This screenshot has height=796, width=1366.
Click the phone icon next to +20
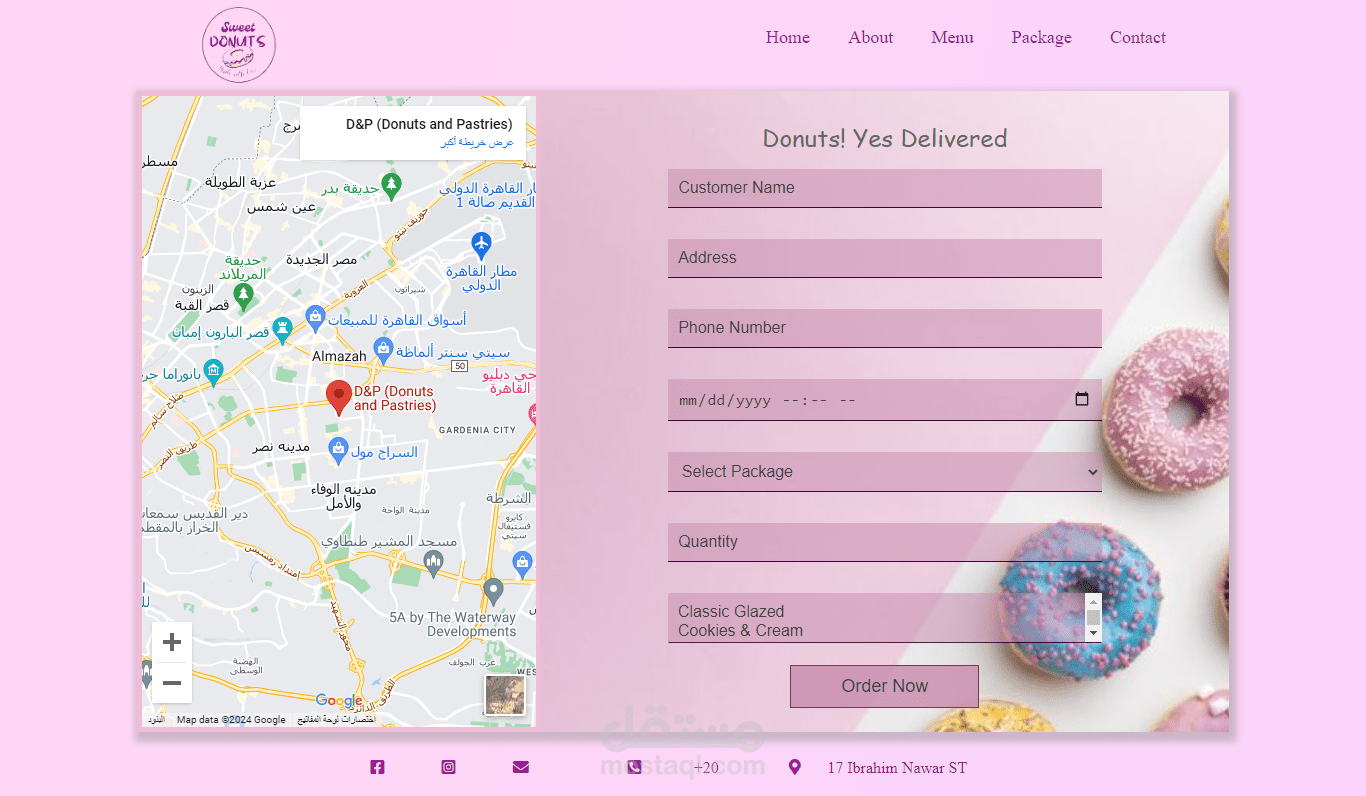pyautogui.click(x=634, y=767)
